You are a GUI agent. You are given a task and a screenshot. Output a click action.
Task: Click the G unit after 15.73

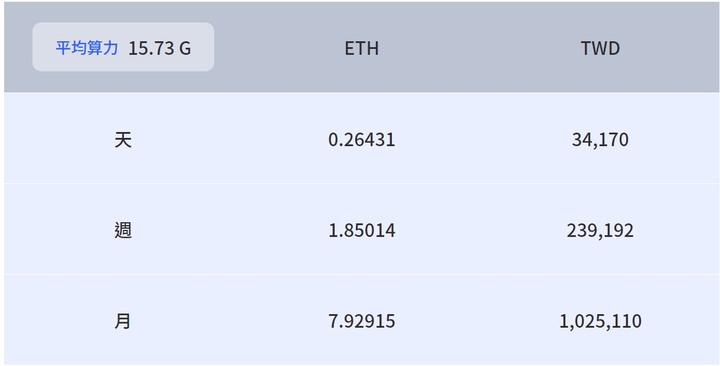click(185, 48)
